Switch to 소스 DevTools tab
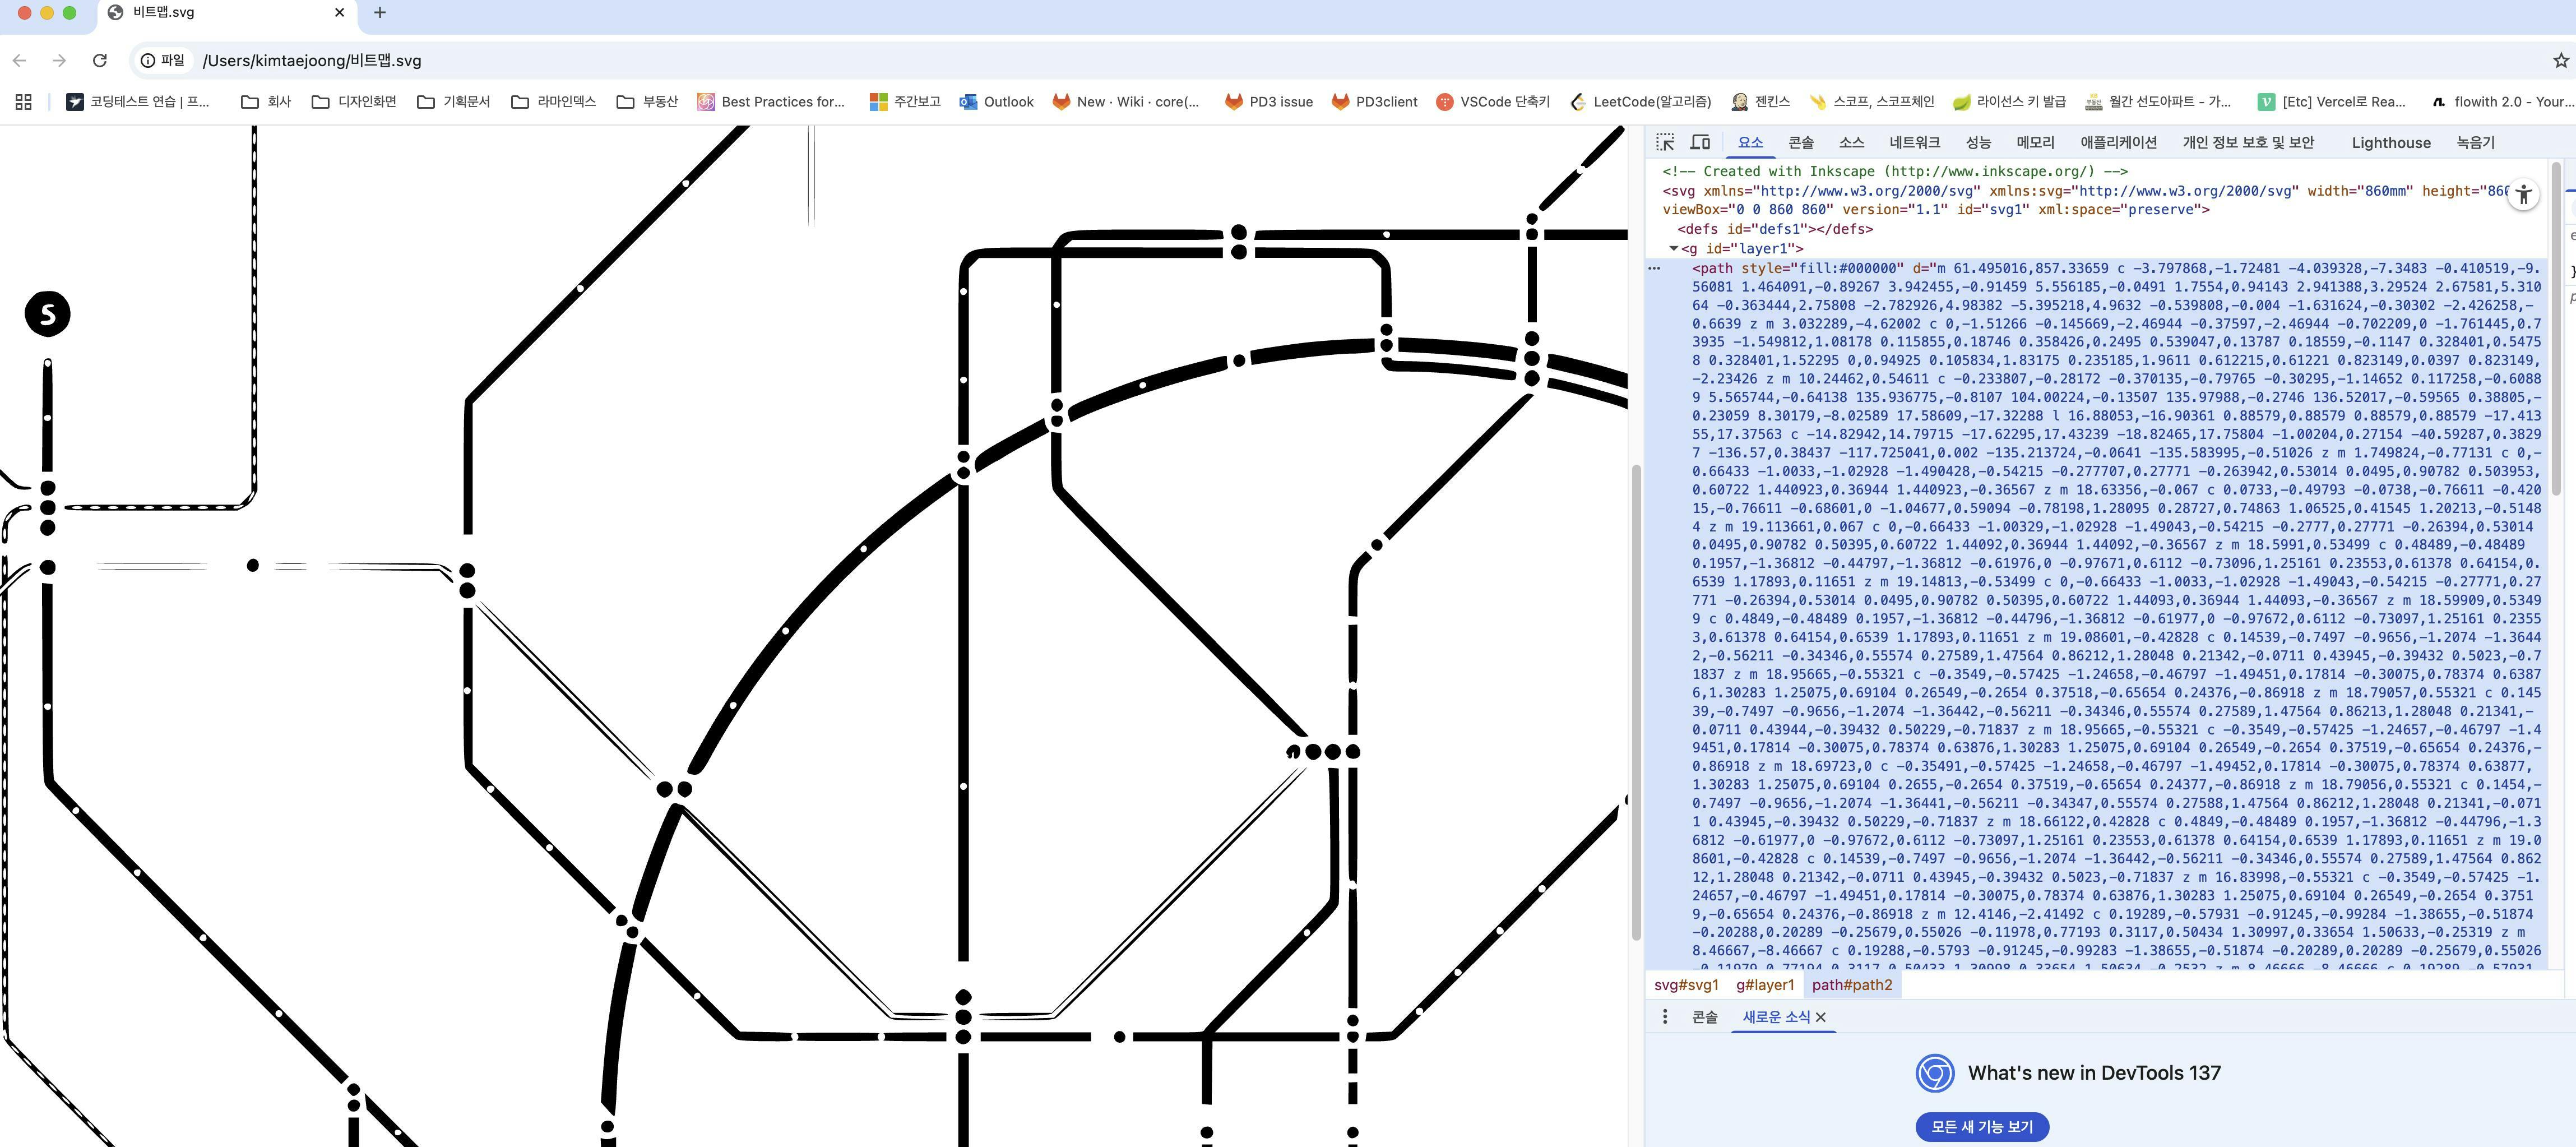The image size is (2576, 1147). (x=1851, y=142)
